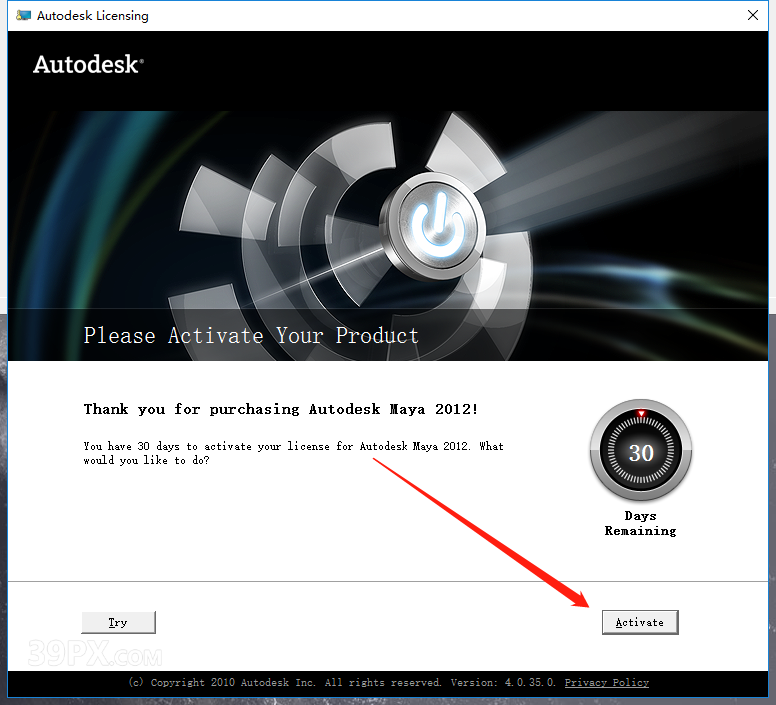Close the Autodesk Licensing window
776x705 pixels.
tap(753, 15)
